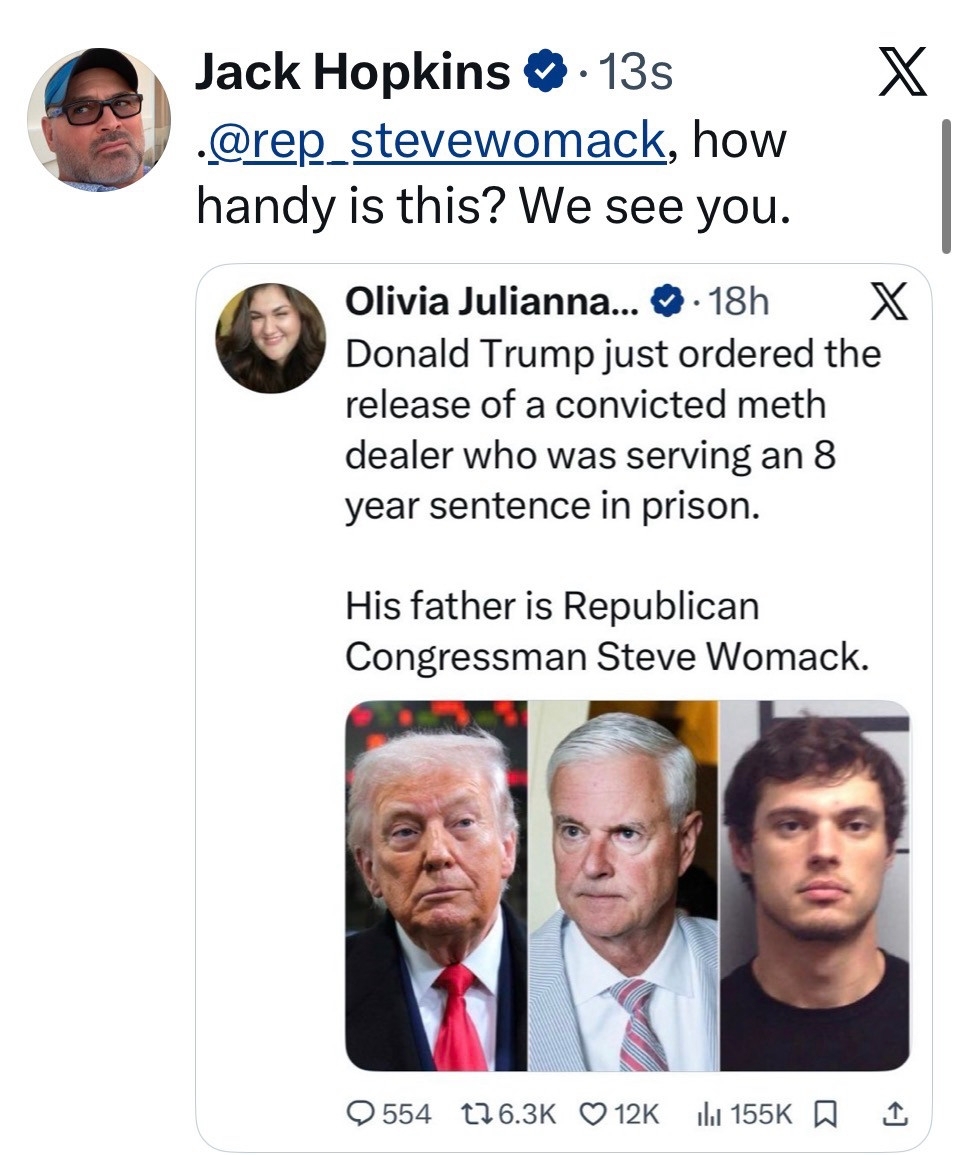Image resolution: width=960 pixels, height=1155 pixels.
Task: Click the small X logo inside quoted tweet
Action: coord(889,302)
